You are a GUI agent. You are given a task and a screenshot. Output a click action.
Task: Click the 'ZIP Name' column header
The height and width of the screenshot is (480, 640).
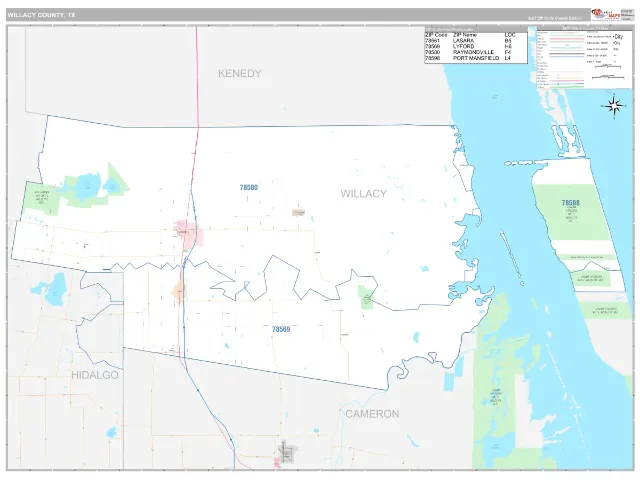pyautogui.click(x=464, y=35)
